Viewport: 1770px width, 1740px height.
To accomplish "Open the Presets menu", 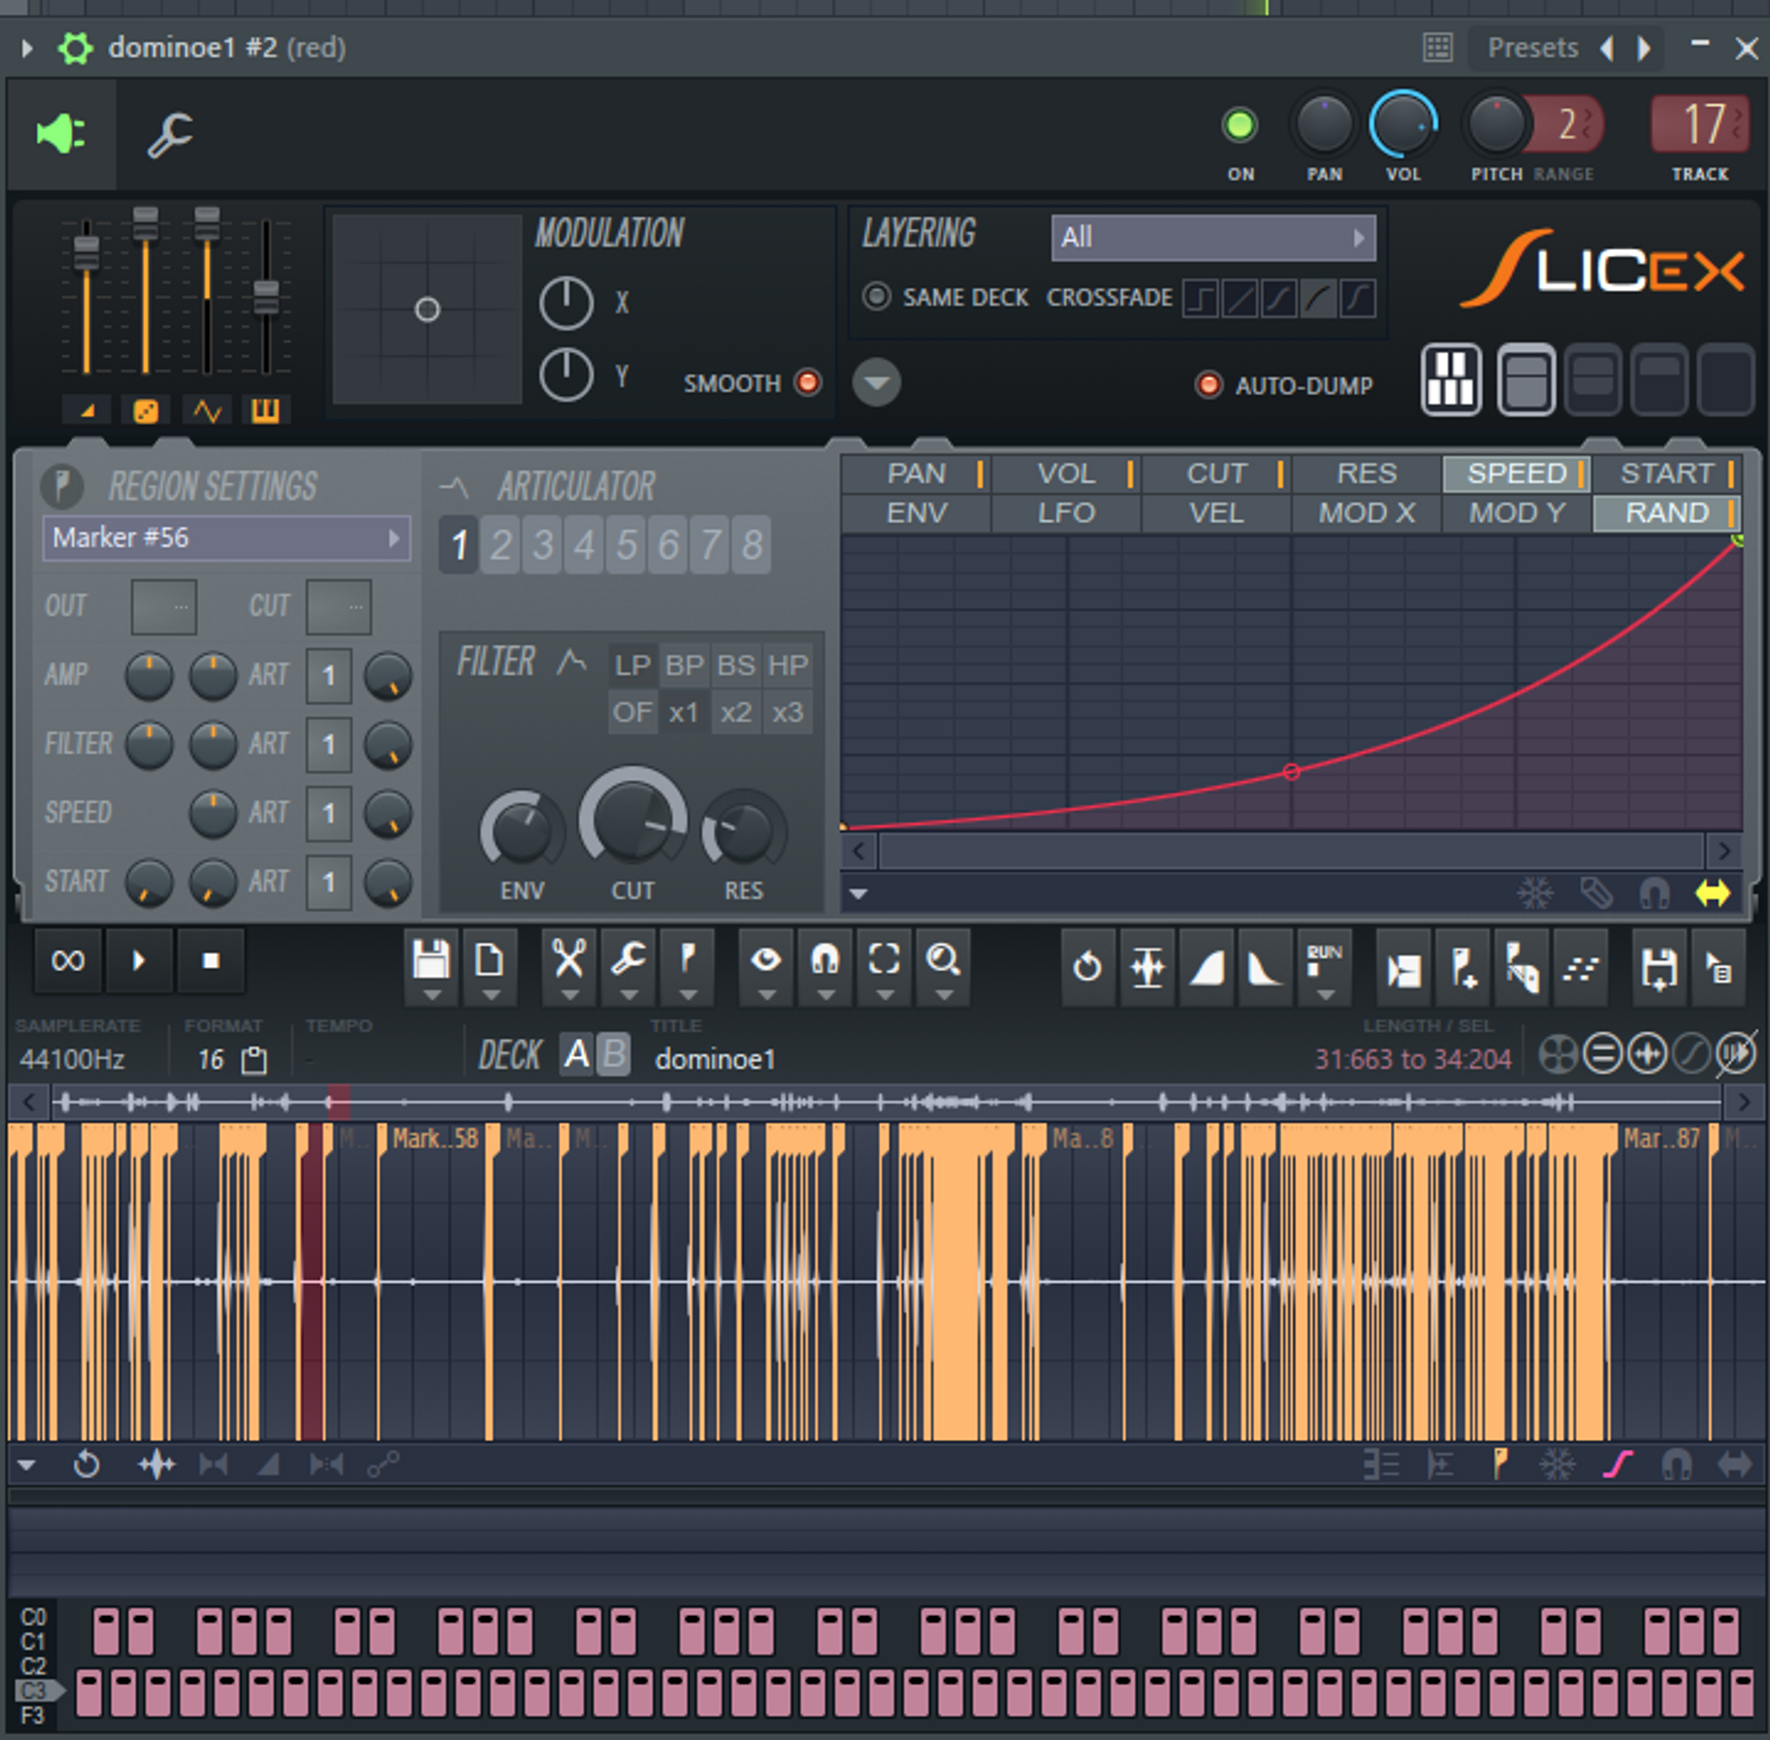I will click(x=1532, y=47).
